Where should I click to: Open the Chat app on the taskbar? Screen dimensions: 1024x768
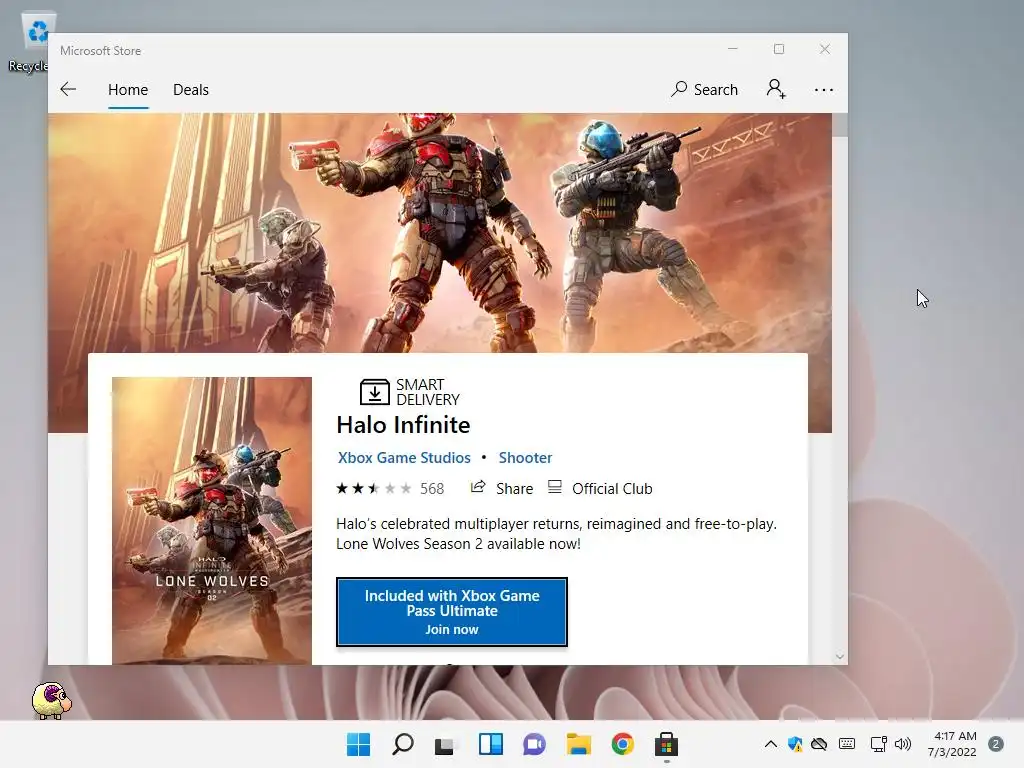pyautogui.click(x=534, y=744)
